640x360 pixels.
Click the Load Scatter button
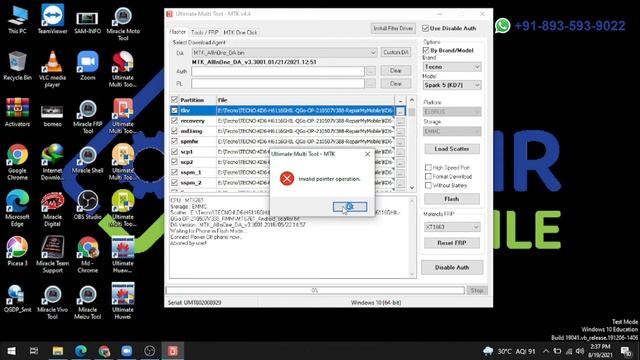(x=452, y=149)
